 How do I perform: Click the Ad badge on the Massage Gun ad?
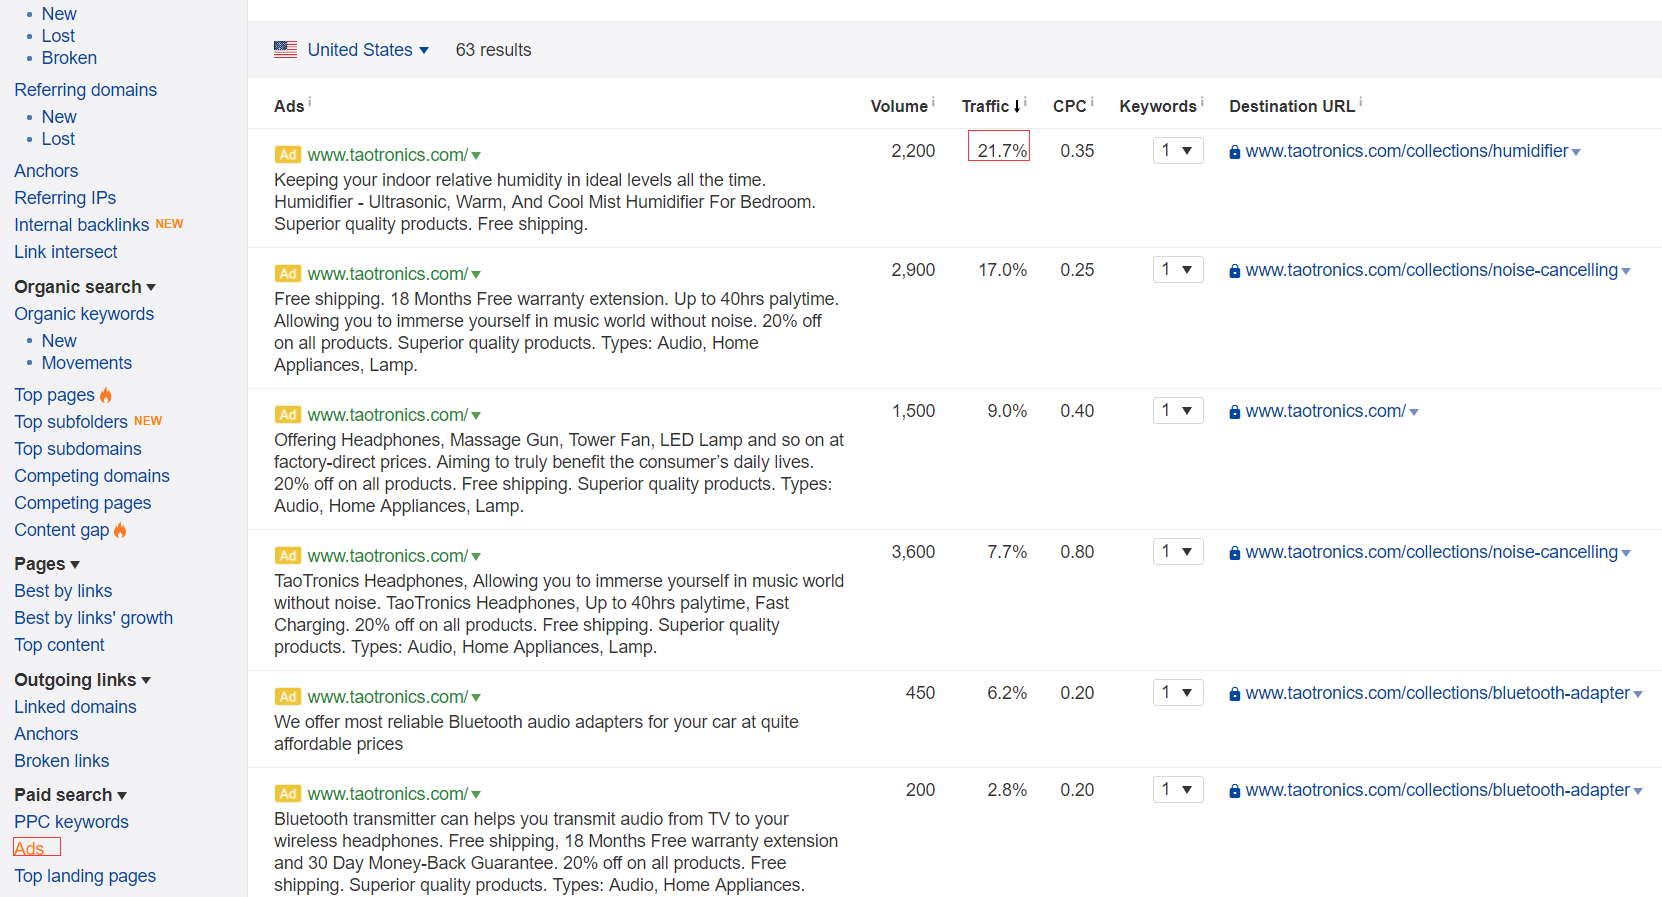(x=288, y=415)
